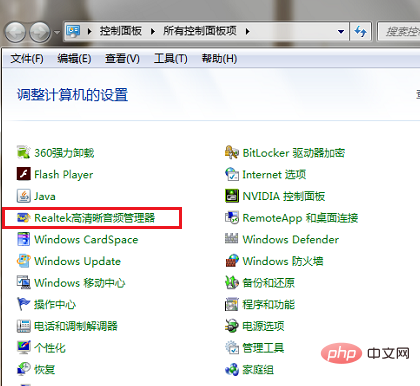The height and width of the screenshot is (386, 420).
Task: Open 程序和功能 link text
Action: tap(269, 304)
